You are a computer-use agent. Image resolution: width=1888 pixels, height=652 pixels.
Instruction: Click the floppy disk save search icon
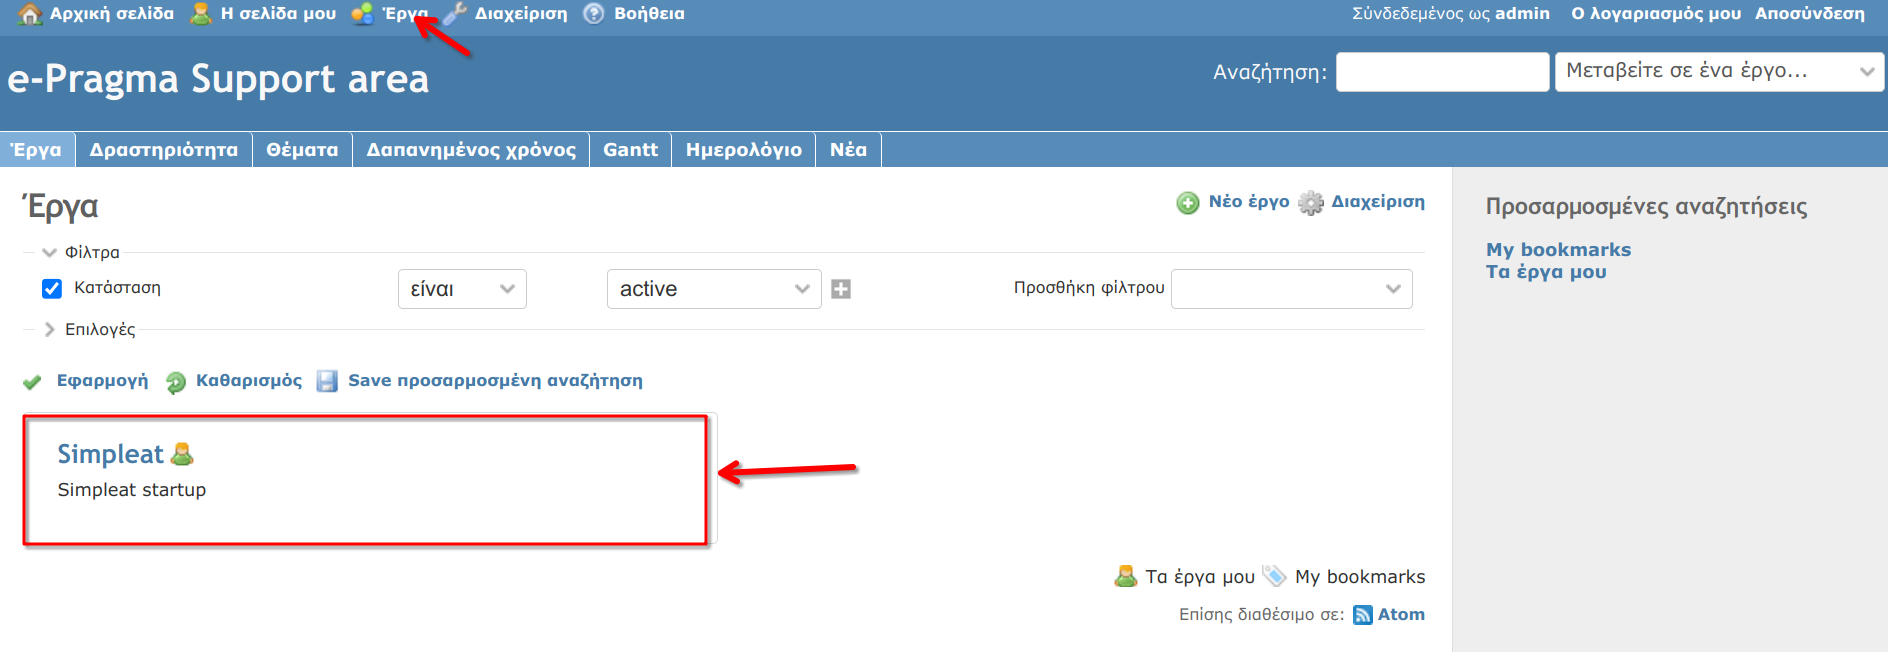coord(327,381)
